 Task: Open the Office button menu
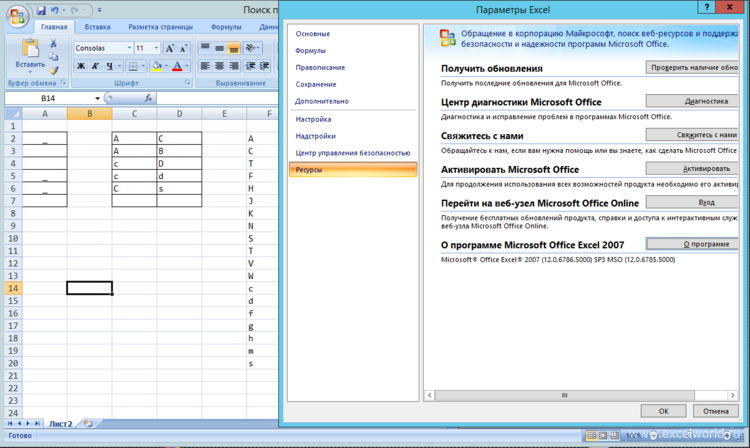click(17, 16)
